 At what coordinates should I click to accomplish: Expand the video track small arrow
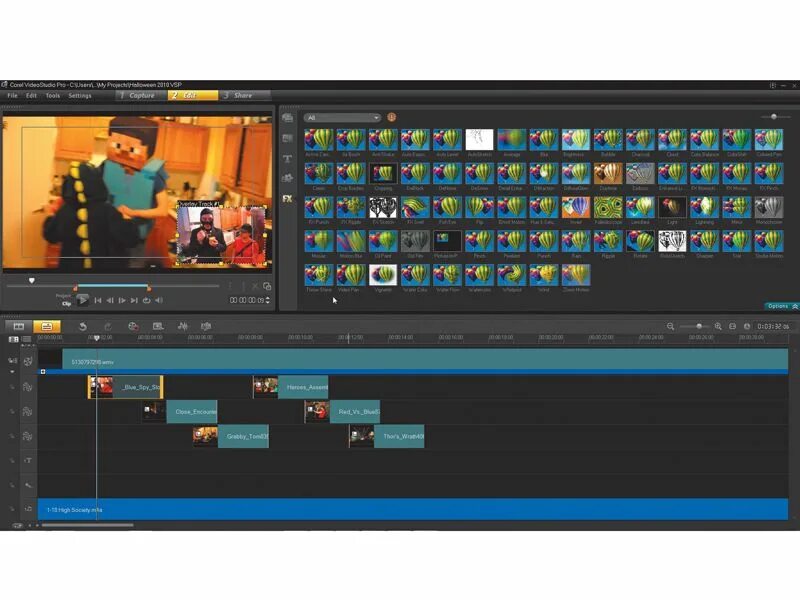(12, 372)
